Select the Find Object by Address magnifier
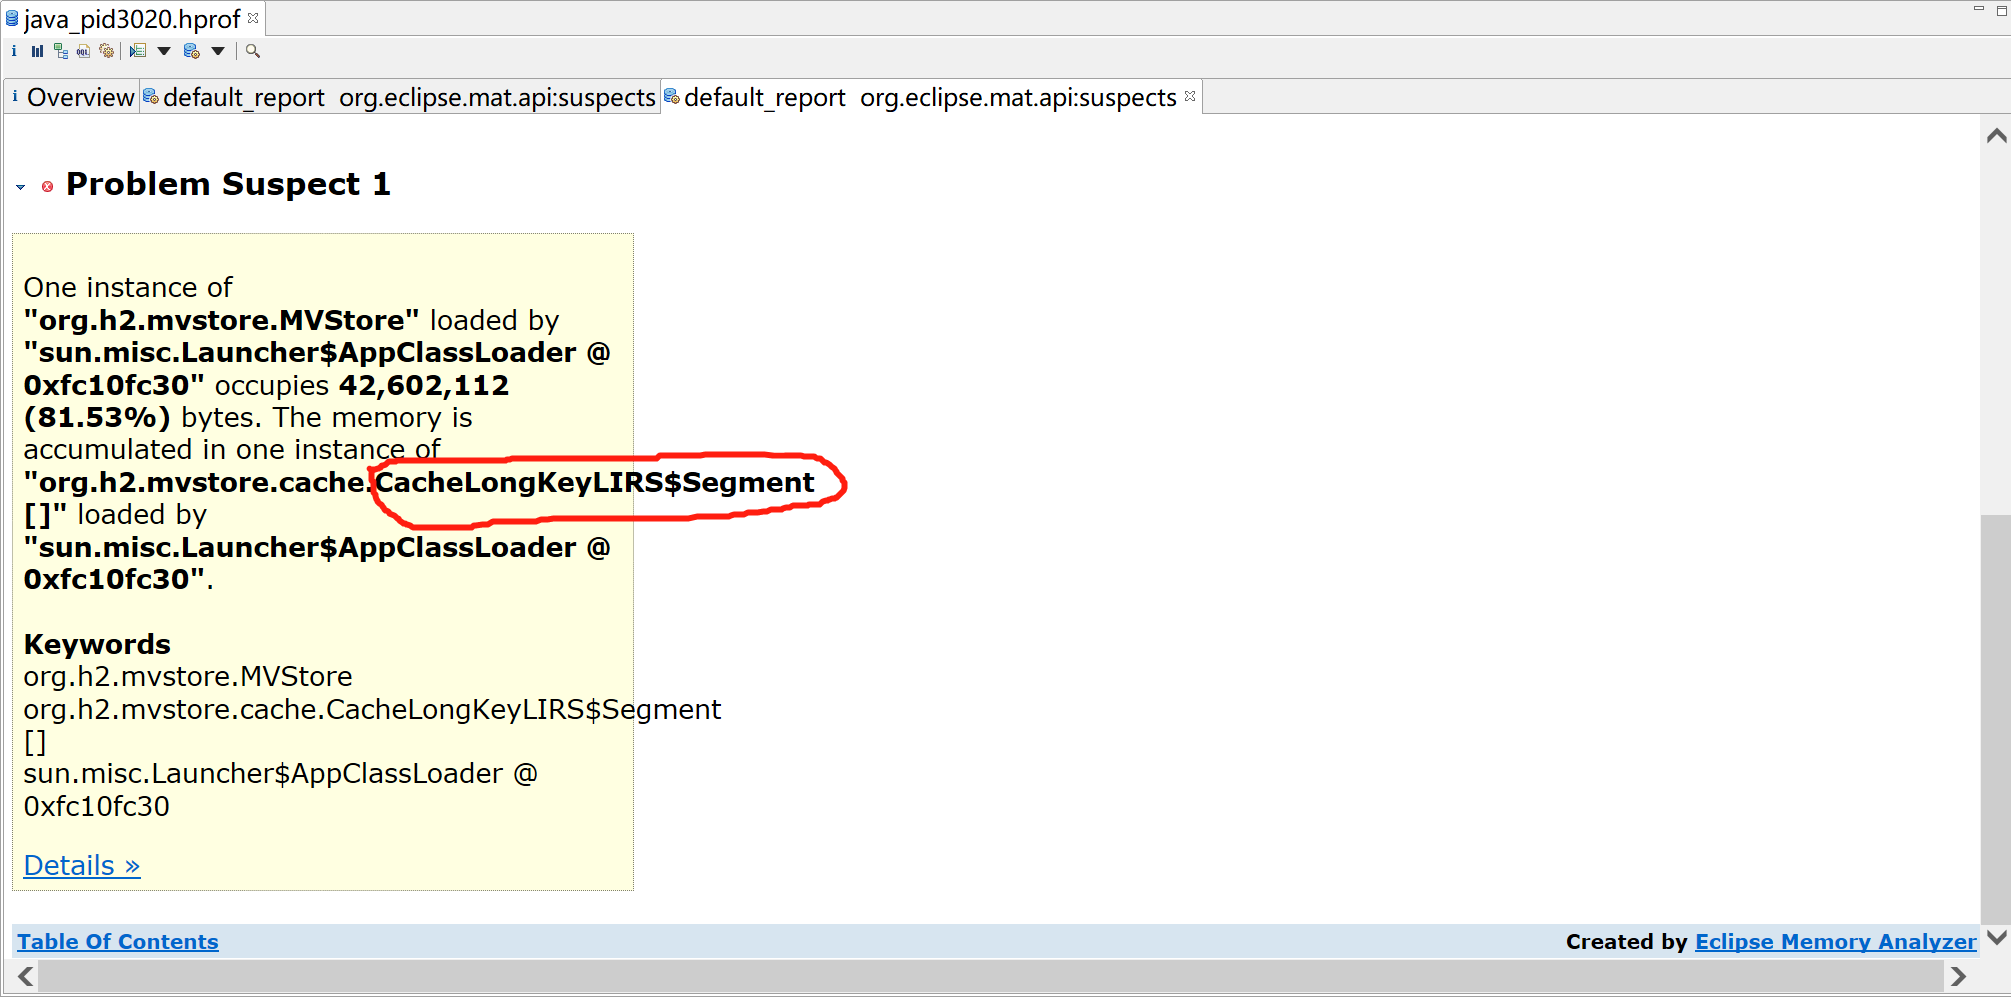 pyautogui.click(x=252, y=51)
